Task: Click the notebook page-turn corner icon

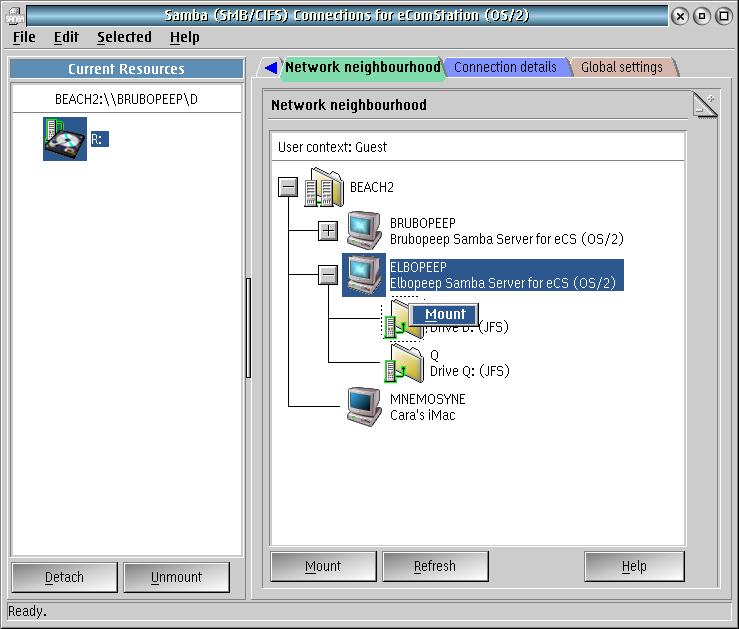Action: pyautogui.click(x=705, y=105)
